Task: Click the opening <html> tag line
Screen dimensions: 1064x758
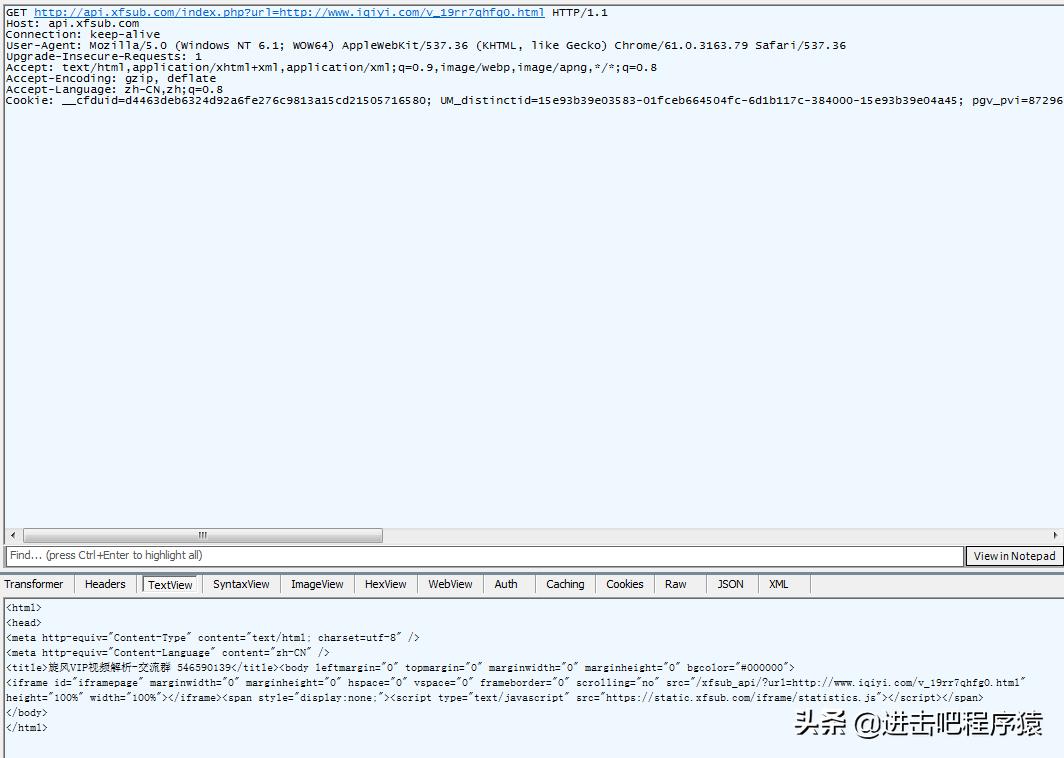Action: [x=24, y=607]
